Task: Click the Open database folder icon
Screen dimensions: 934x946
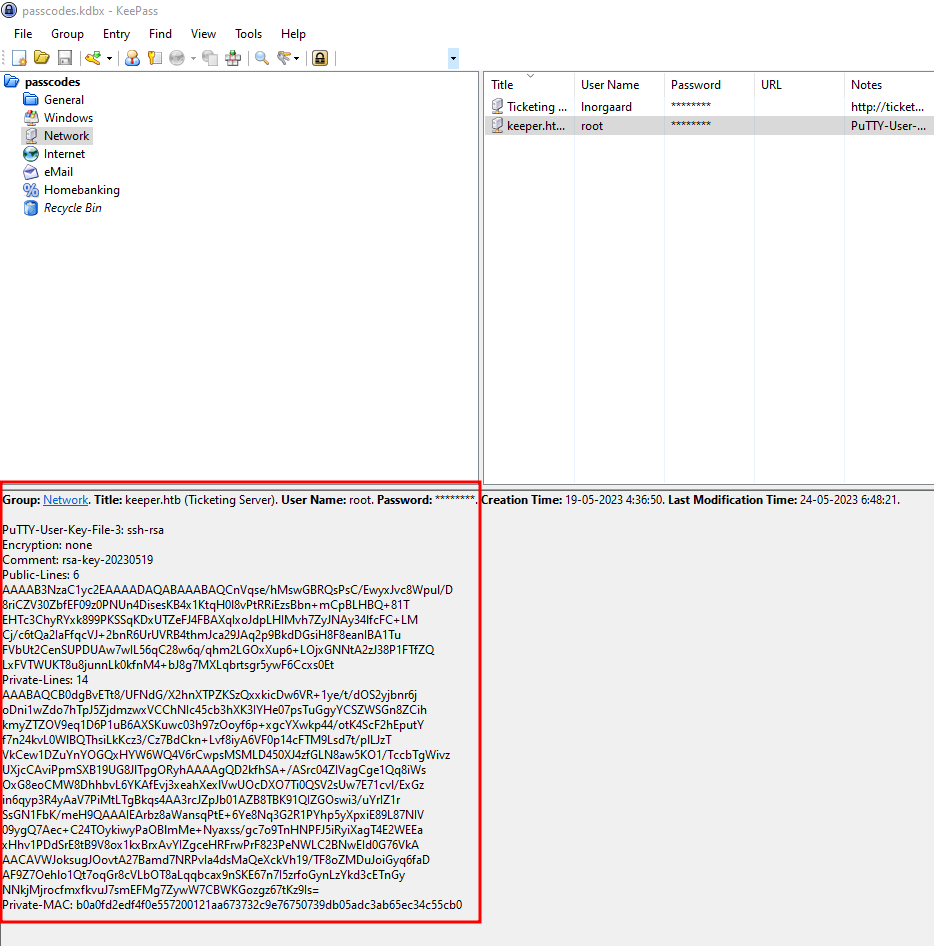Action: (42, 58)
